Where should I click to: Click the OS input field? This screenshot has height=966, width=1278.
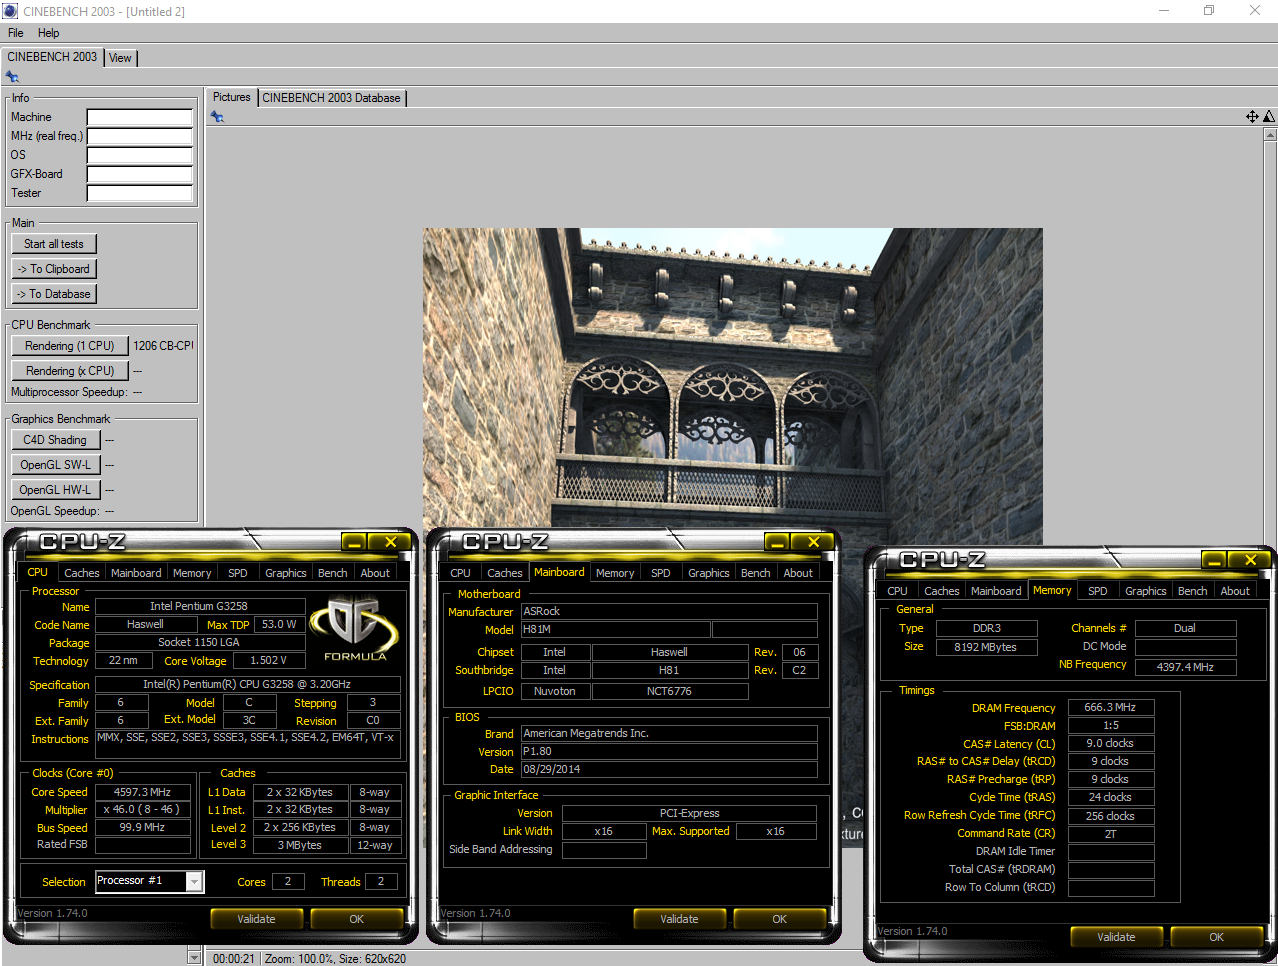pyautogui.click(x=139, y=155)
